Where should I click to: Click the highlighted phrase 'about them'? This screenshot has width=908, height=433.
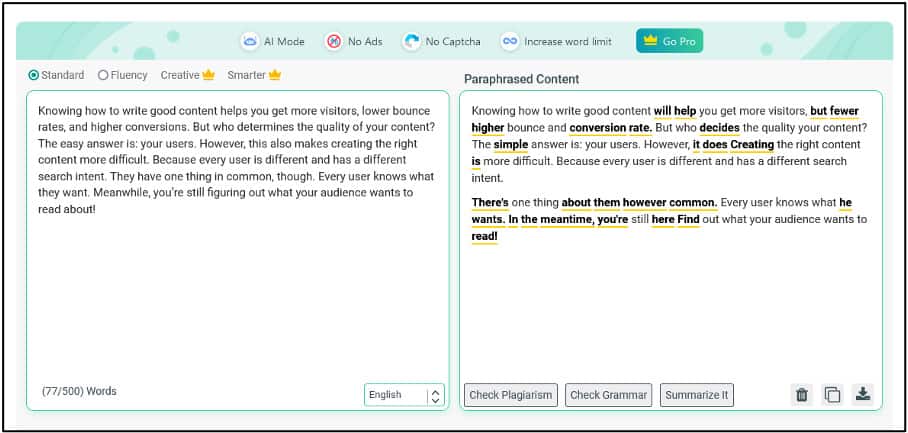[591, 203]
